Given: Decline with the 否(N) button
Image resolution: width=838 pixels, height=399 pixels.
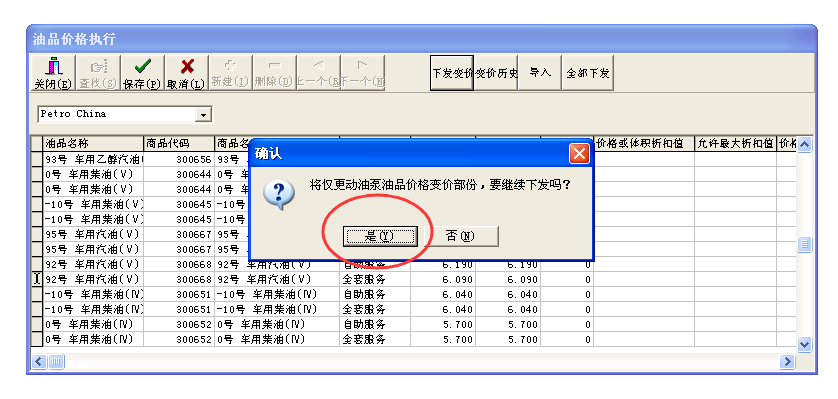Looking at the screenshot, I should pos(461,236).
